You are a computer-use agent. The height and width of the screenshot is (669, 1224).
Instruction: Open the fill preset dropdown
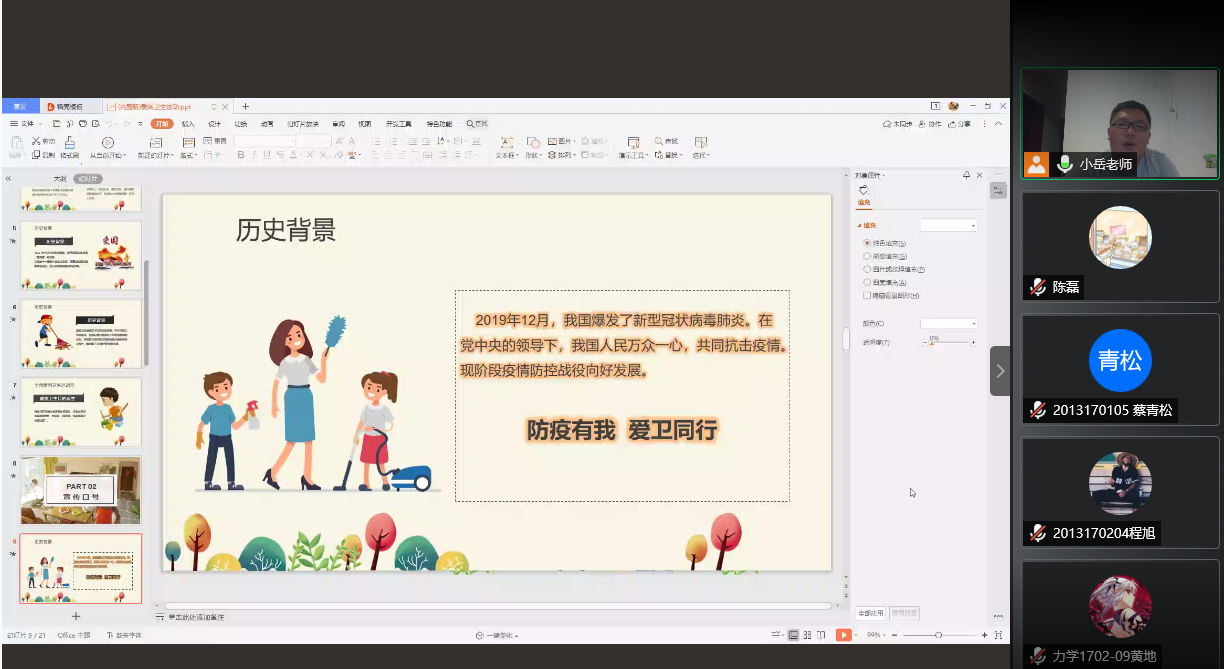point(948,226)
